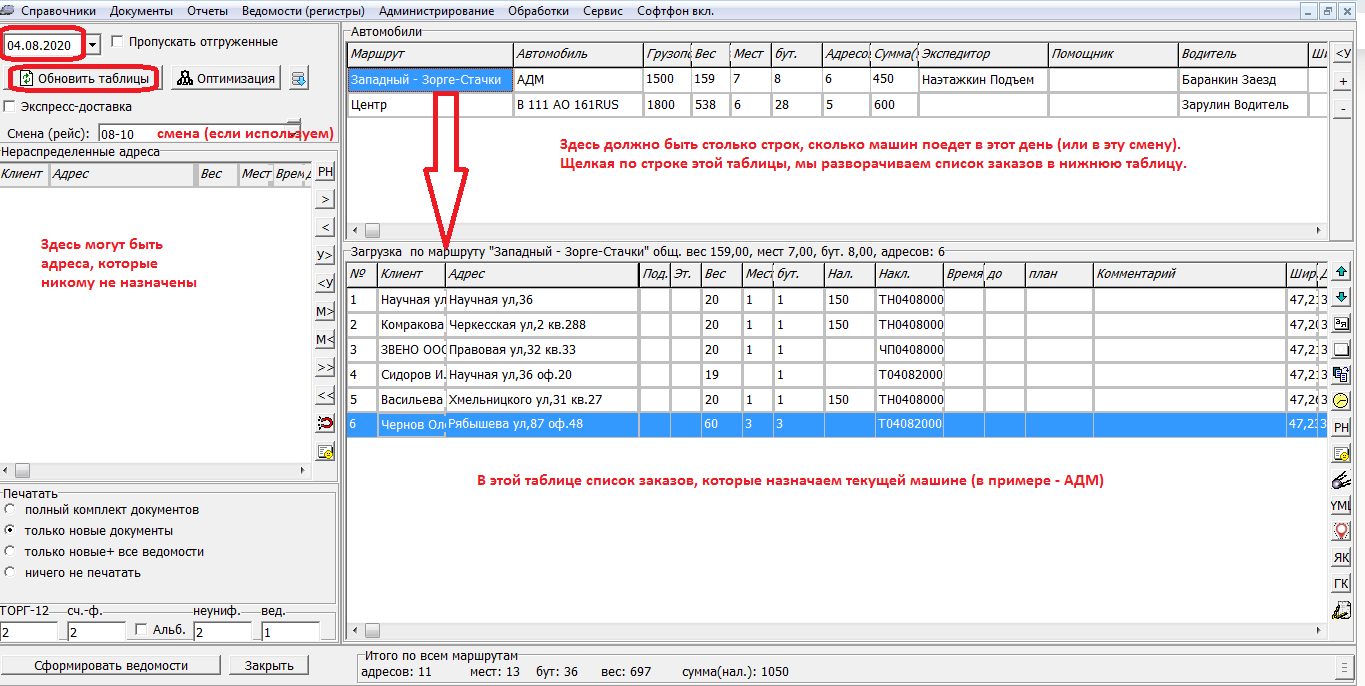The width and height of the screenshot is (1365, 686).
Task: Click the database icon next to Оптимизация
Action: coord(299,79)
